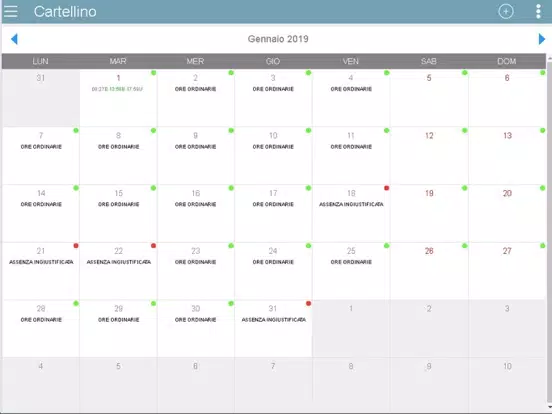Open the three-dot overflow menu
The width and height of the screenshot is (552, 414).
click(x=538, y=12)
